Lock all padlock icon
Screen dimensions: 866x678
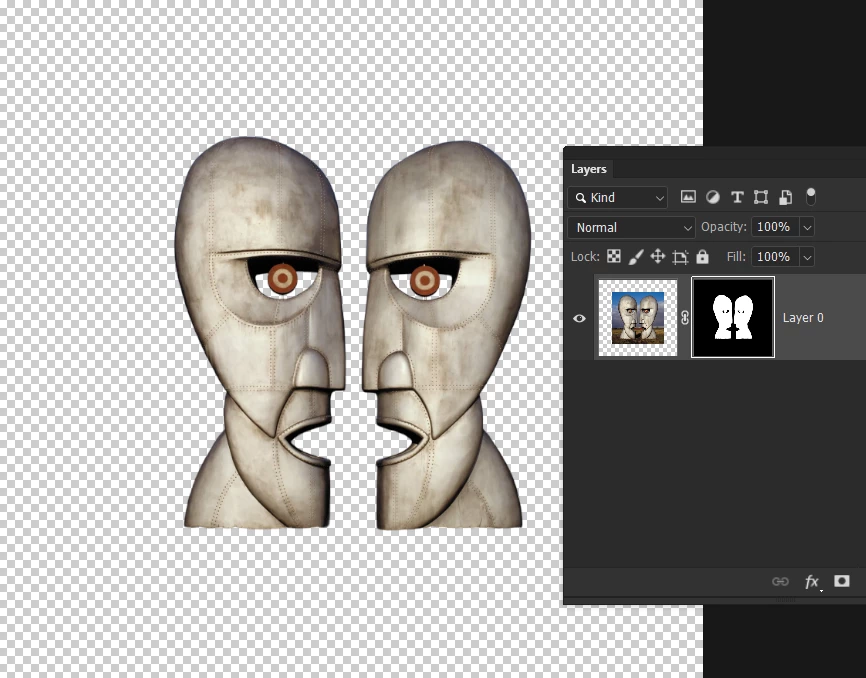click(702, 256)
